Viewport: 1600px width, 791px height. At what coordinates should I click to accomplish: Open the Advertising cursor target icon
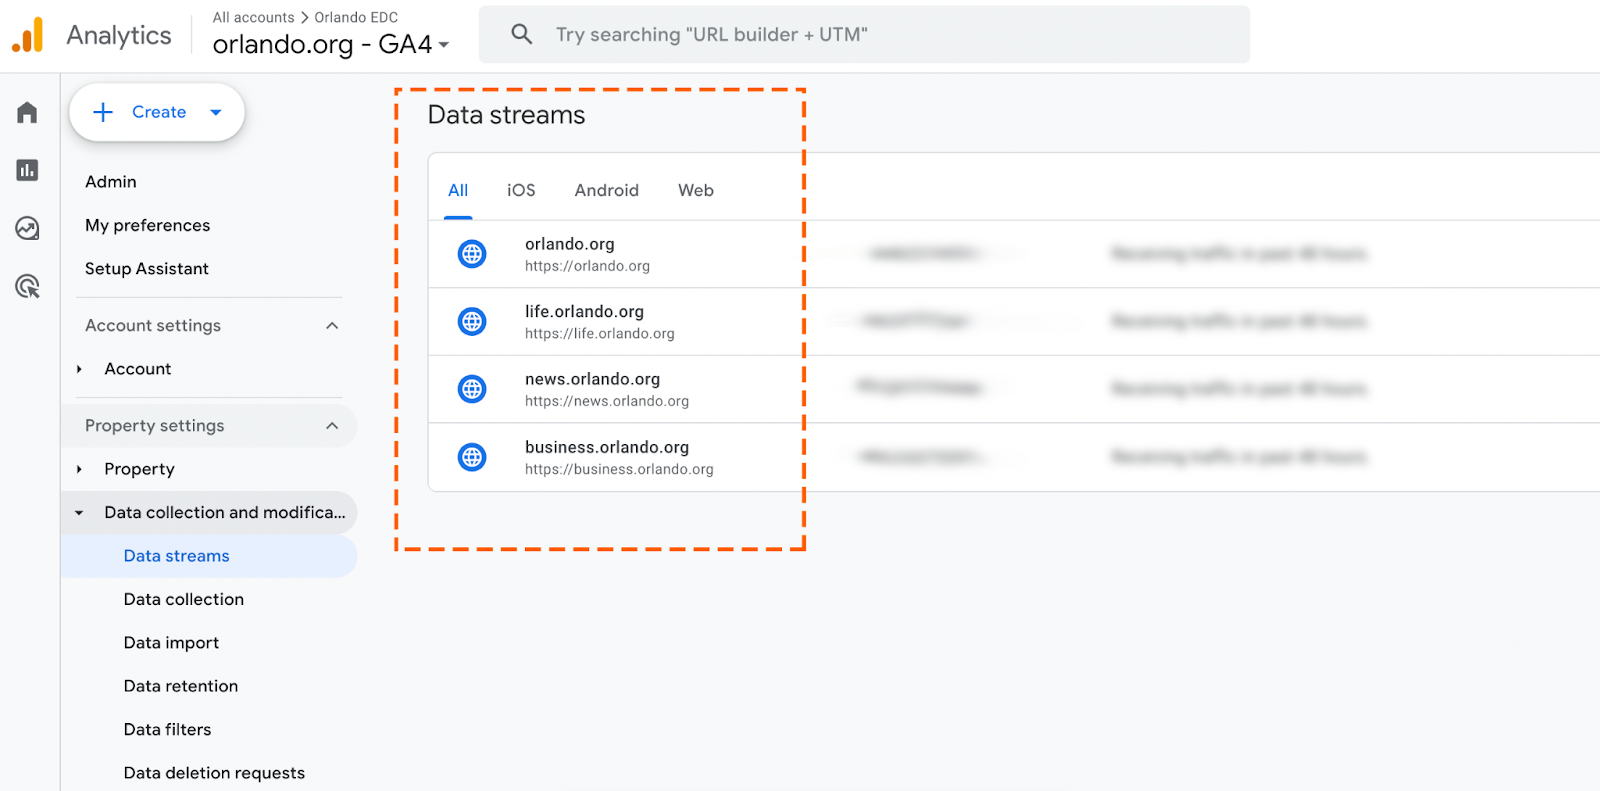click(x=27, y=287)
